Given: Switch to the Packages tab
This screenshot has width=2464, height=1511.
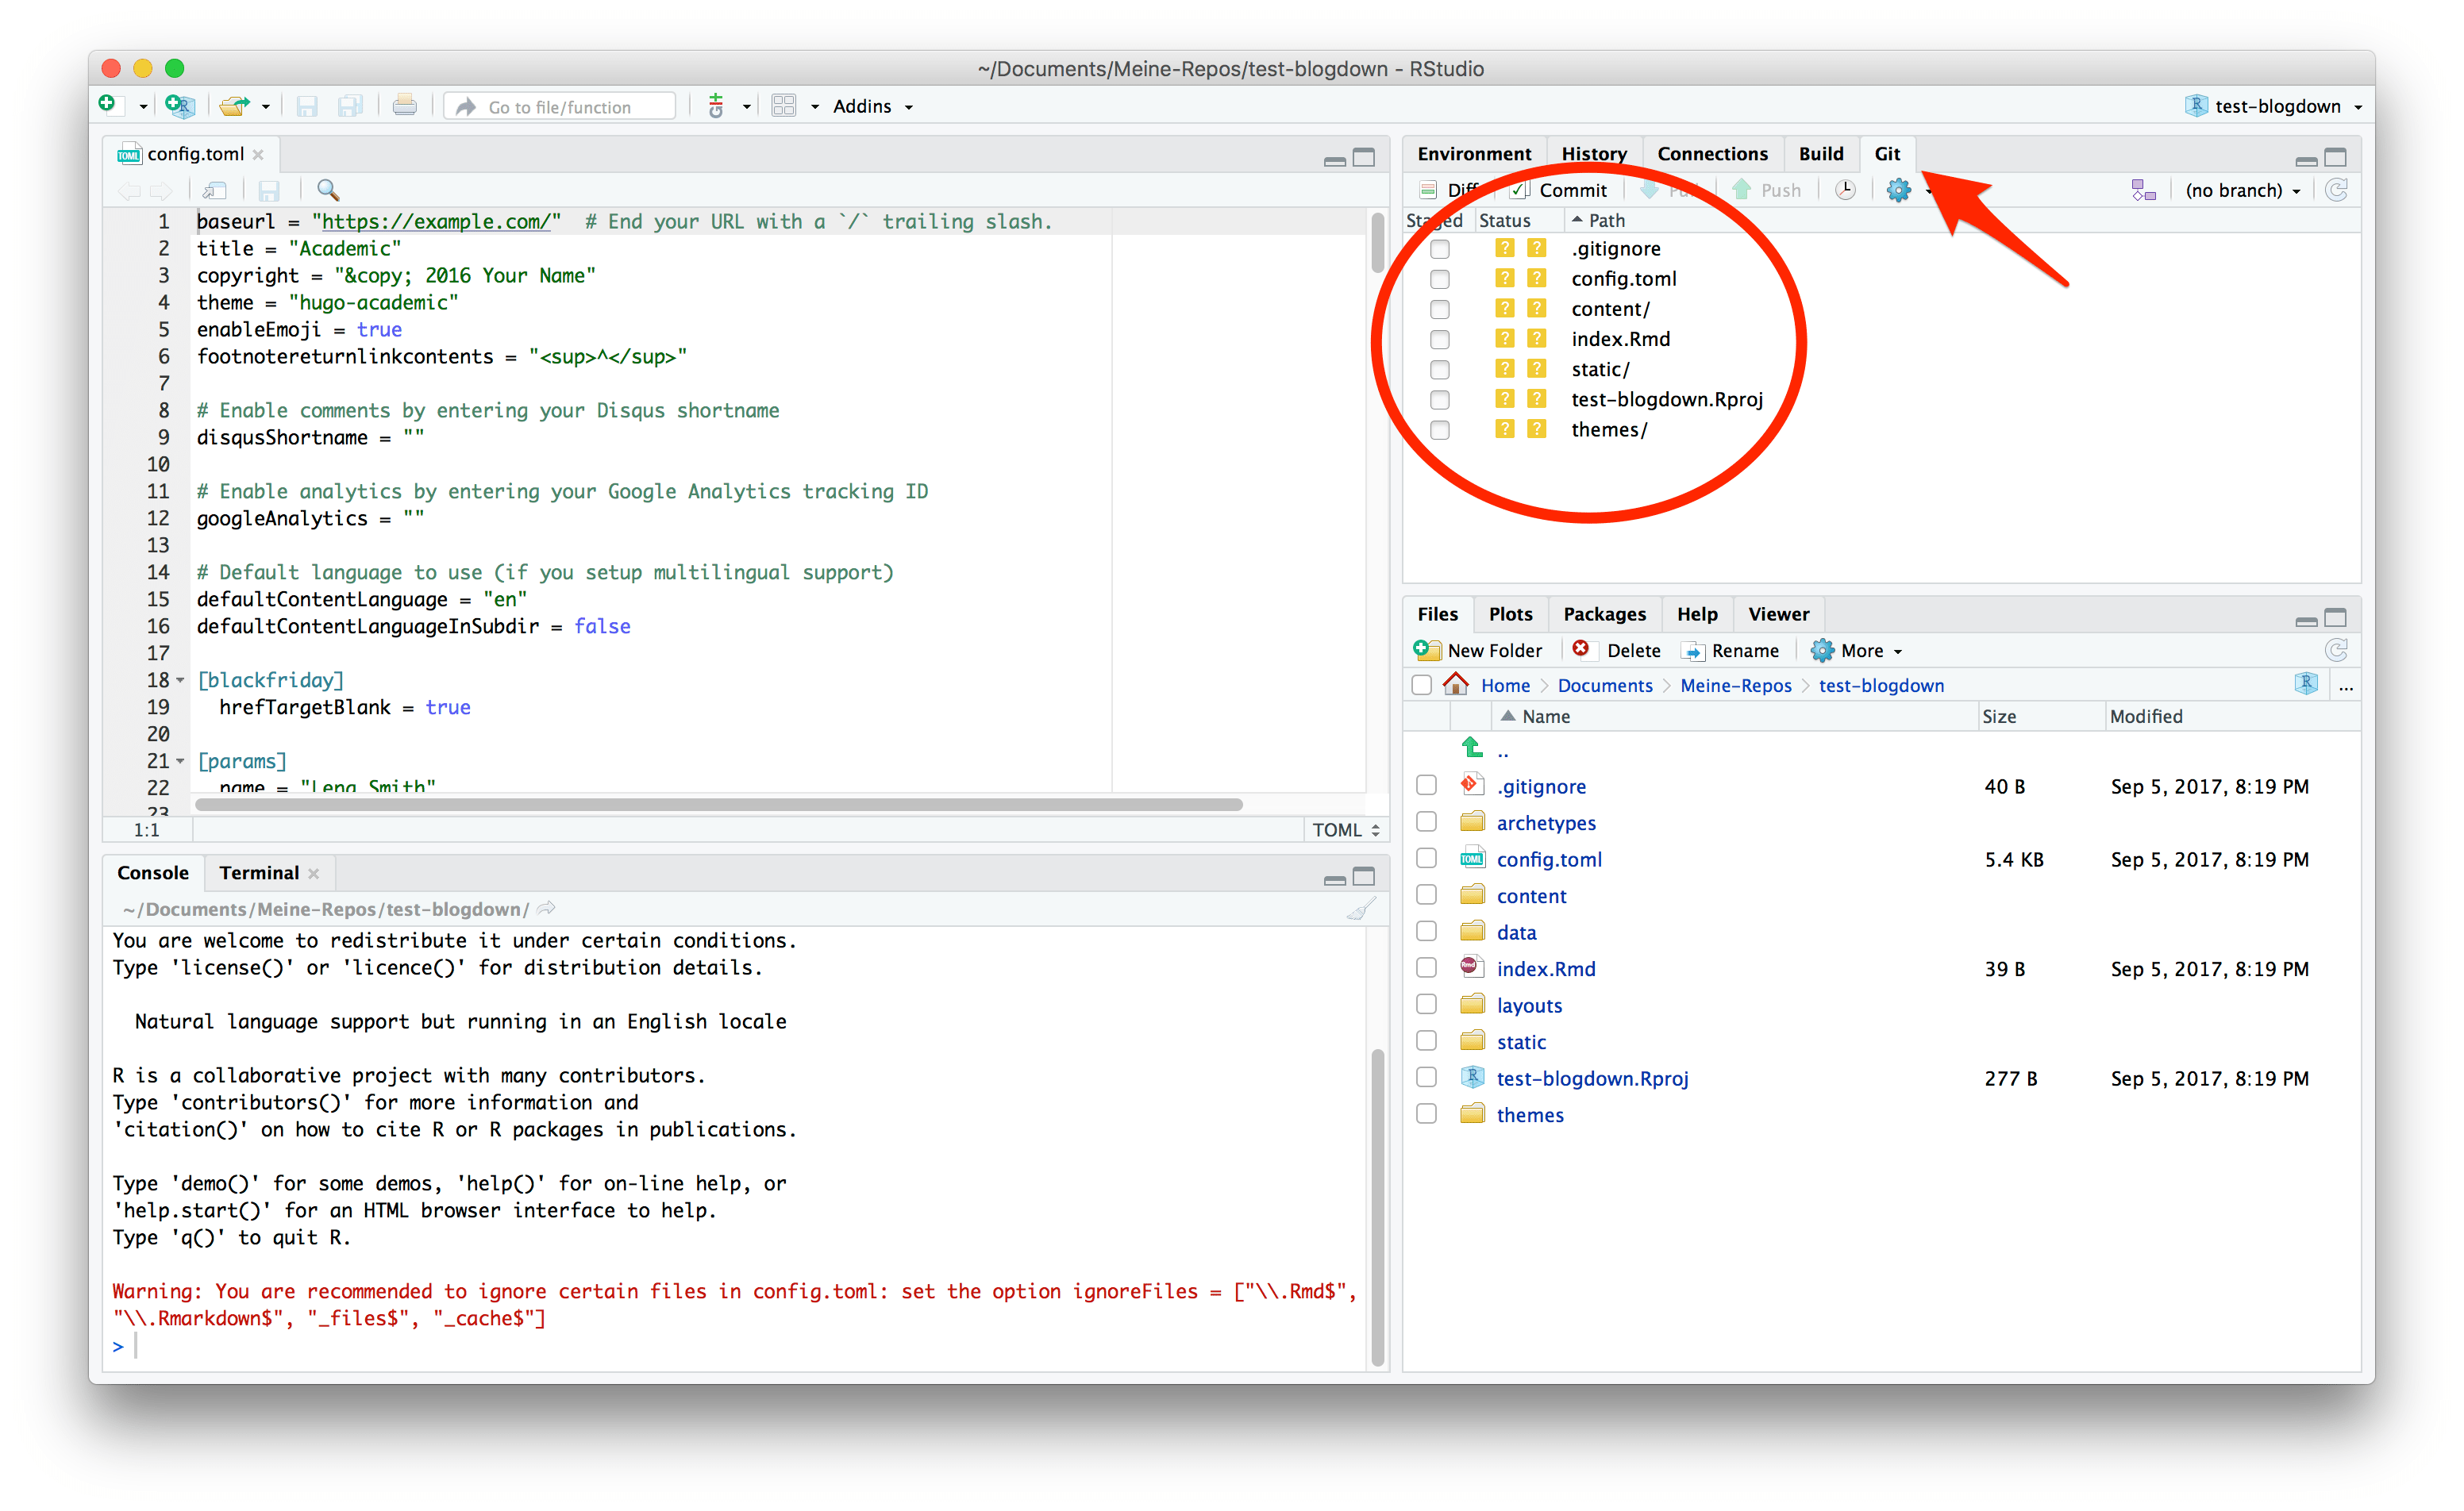Looking at the screenshot, I should click(x=1604, y=614).
